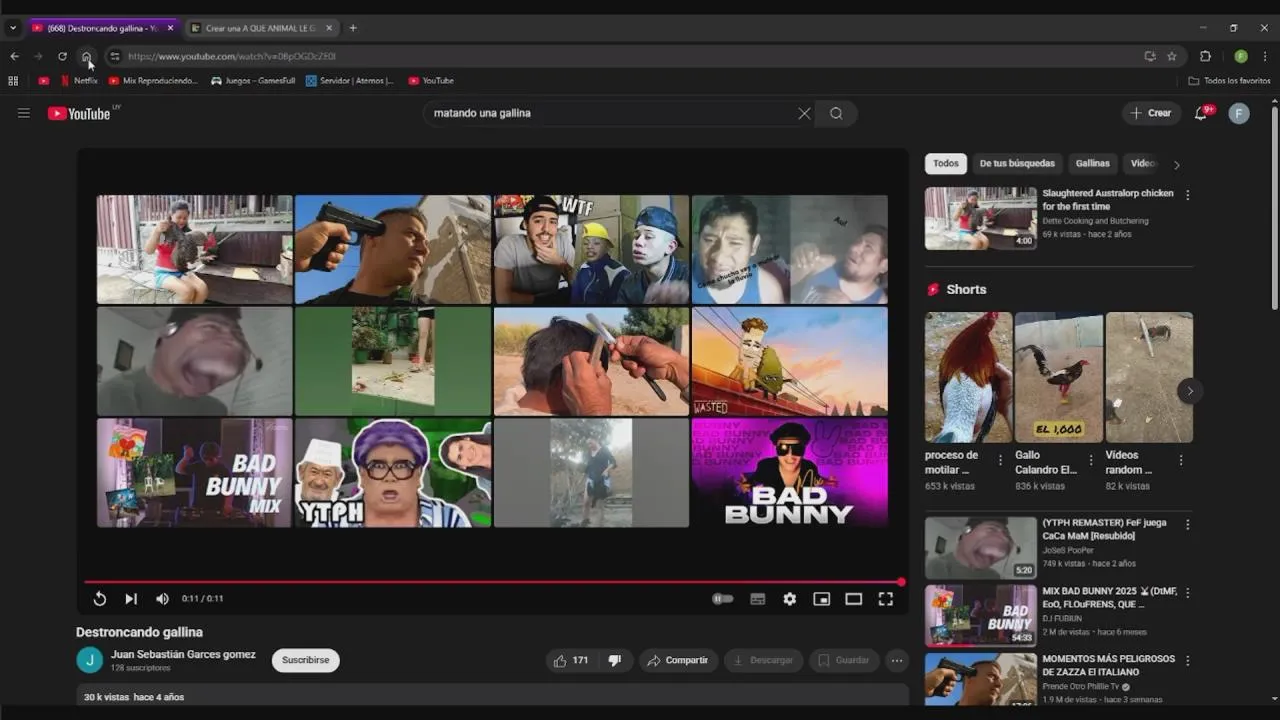Screen dimensions: 1280x720
Task: Open 'Slaughtered Australorp chicken' suggested video
Action: pyautogui.click(x=981, y=219)
